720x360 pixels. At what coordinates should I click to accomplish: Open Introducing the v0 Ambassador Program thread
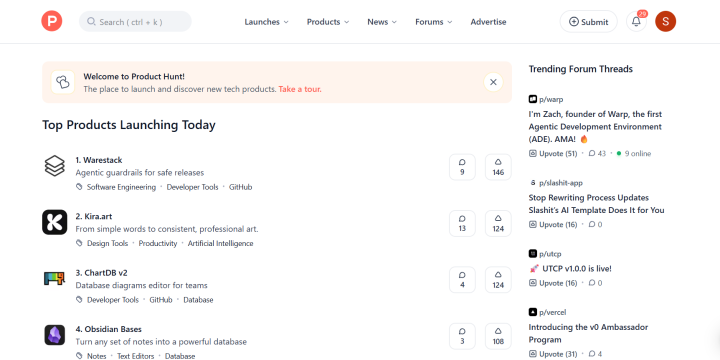tap(588, 333)
